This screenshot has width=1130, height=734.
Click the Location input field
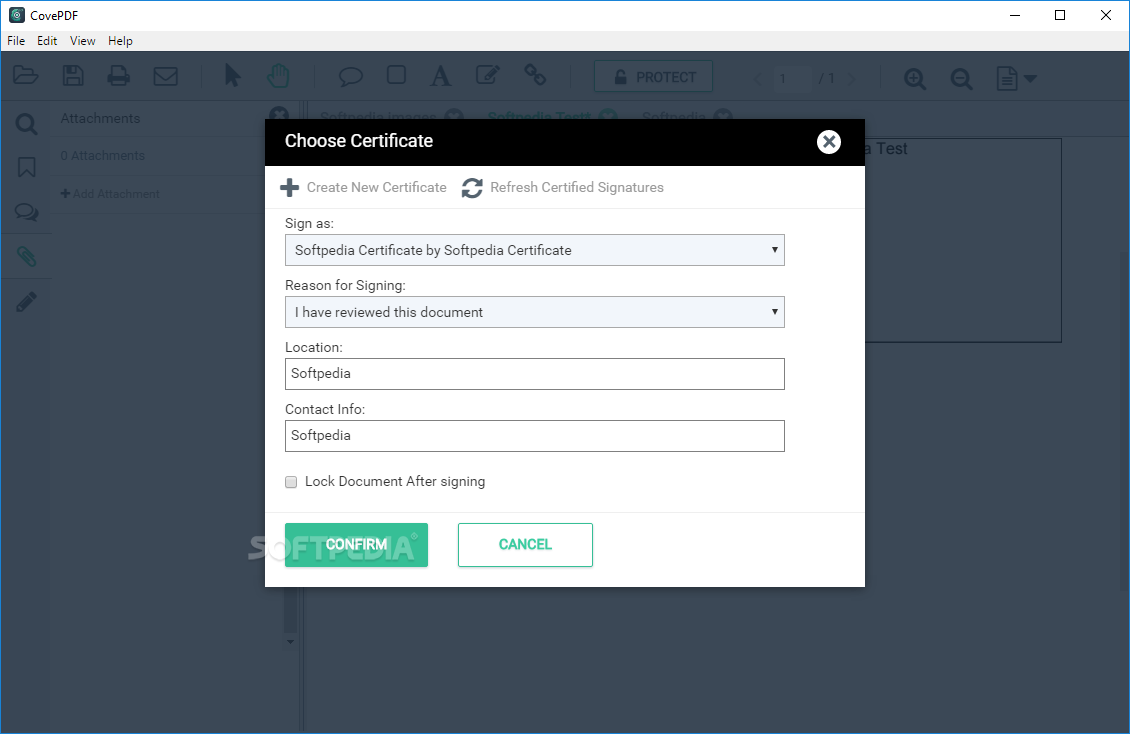point(535,374)
